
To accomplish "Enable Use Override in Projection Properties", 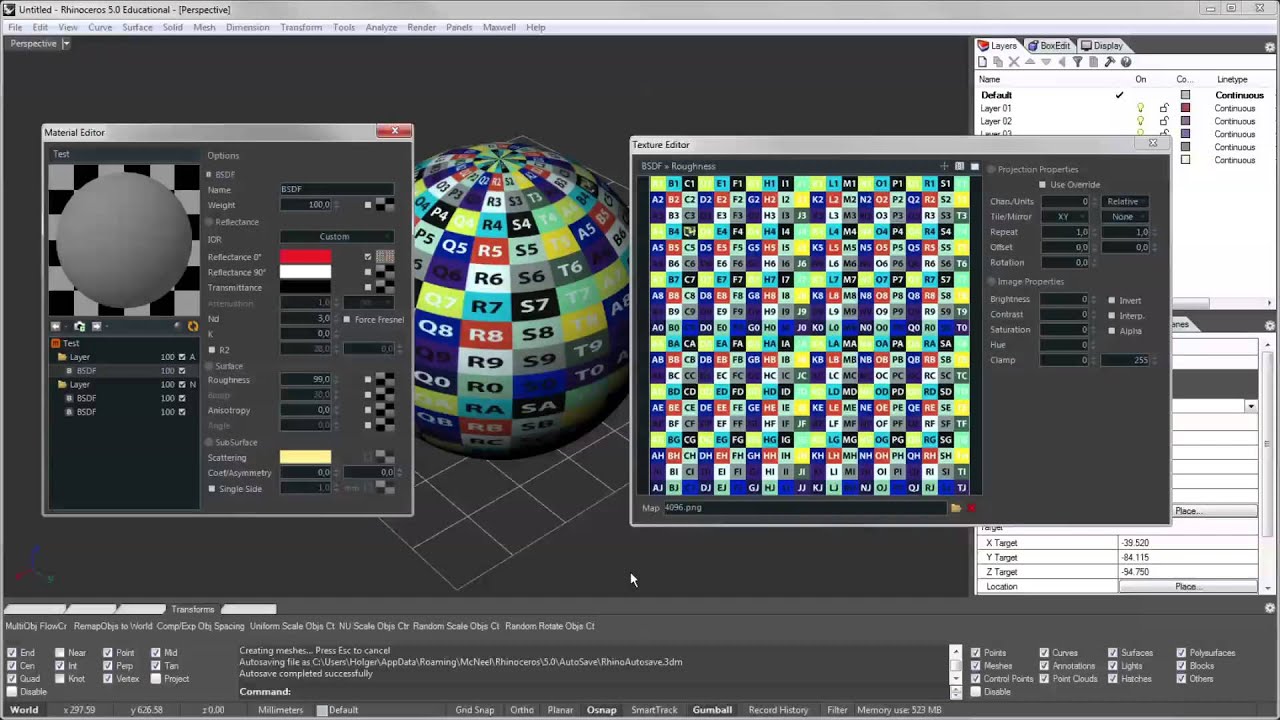I will tap(1042, 185).
